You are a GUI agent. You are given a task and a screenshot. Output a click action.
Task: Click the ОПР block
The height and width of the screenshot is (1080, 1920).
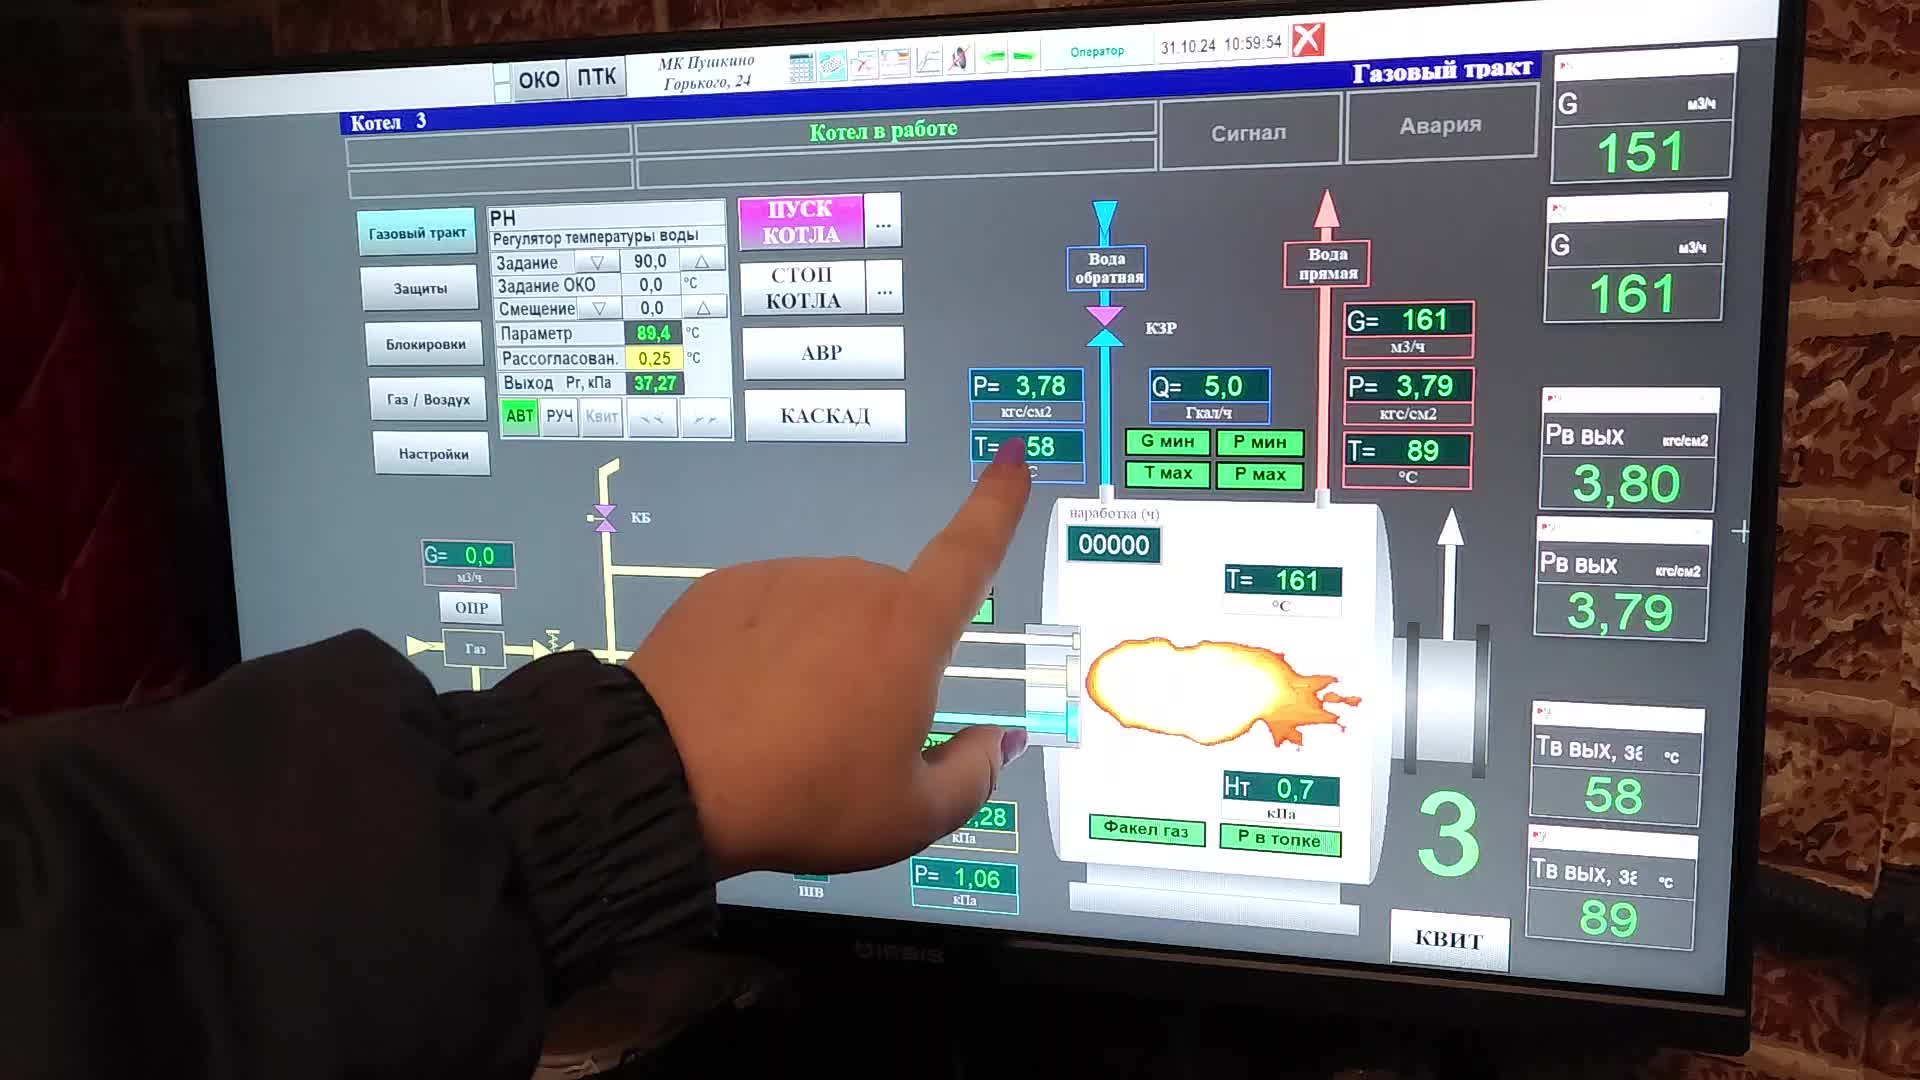[x=471, y=607]
